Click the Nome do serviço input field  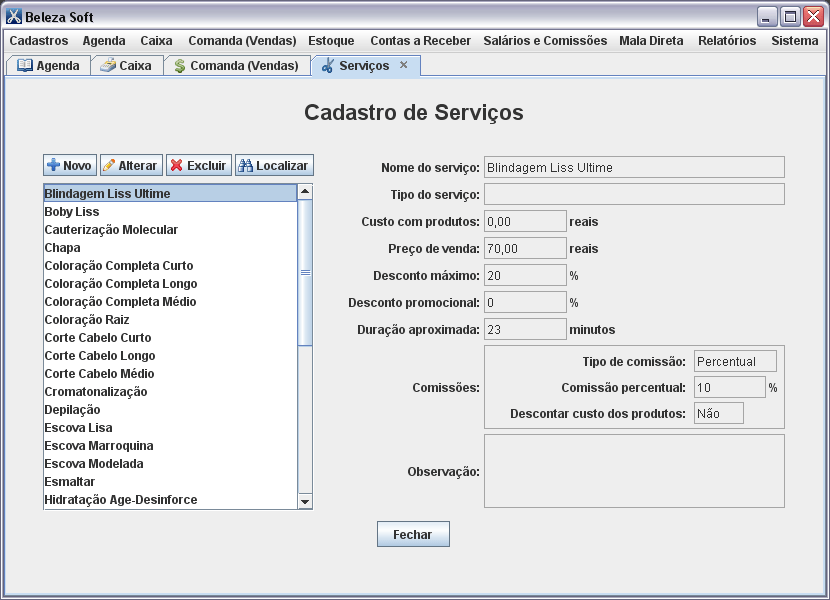(x=633, y=165)
